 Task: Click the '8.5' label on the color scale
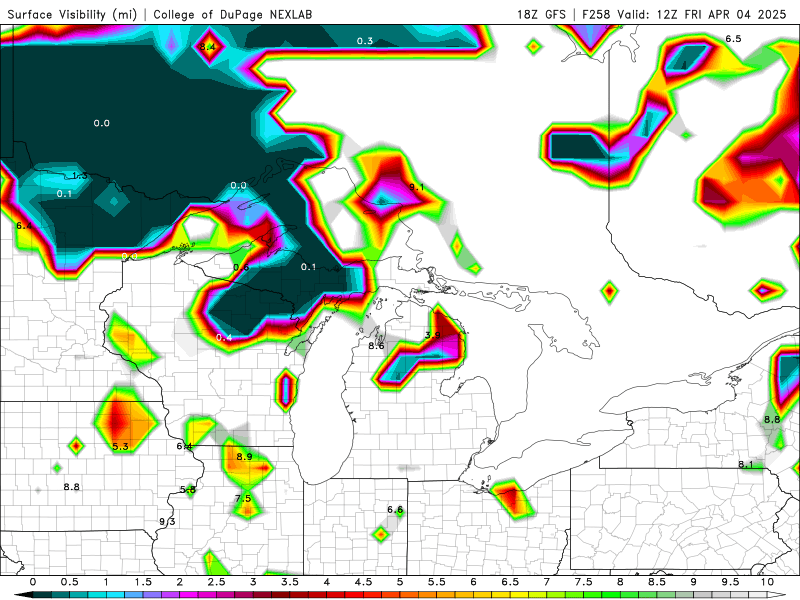click(657, 582)
